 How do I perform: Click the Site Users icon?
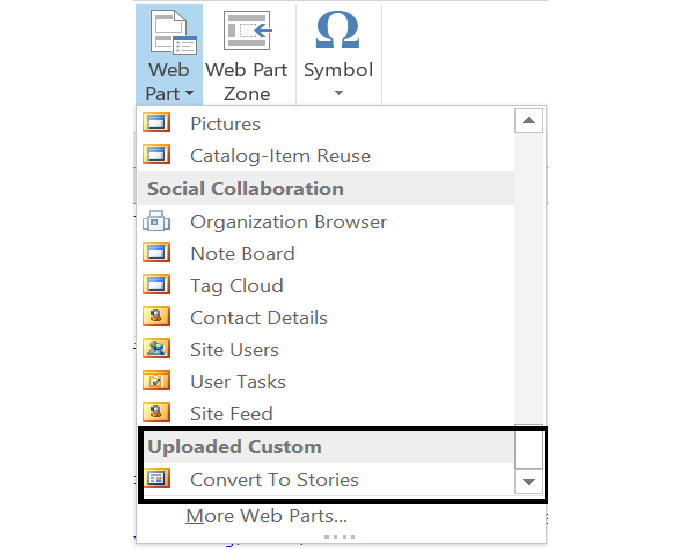(x=156, y=348)
